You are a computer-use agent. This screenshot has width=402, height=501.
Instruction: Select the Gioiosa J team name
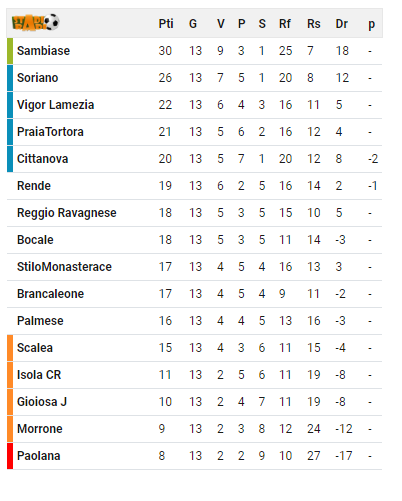tap(42, 402)
